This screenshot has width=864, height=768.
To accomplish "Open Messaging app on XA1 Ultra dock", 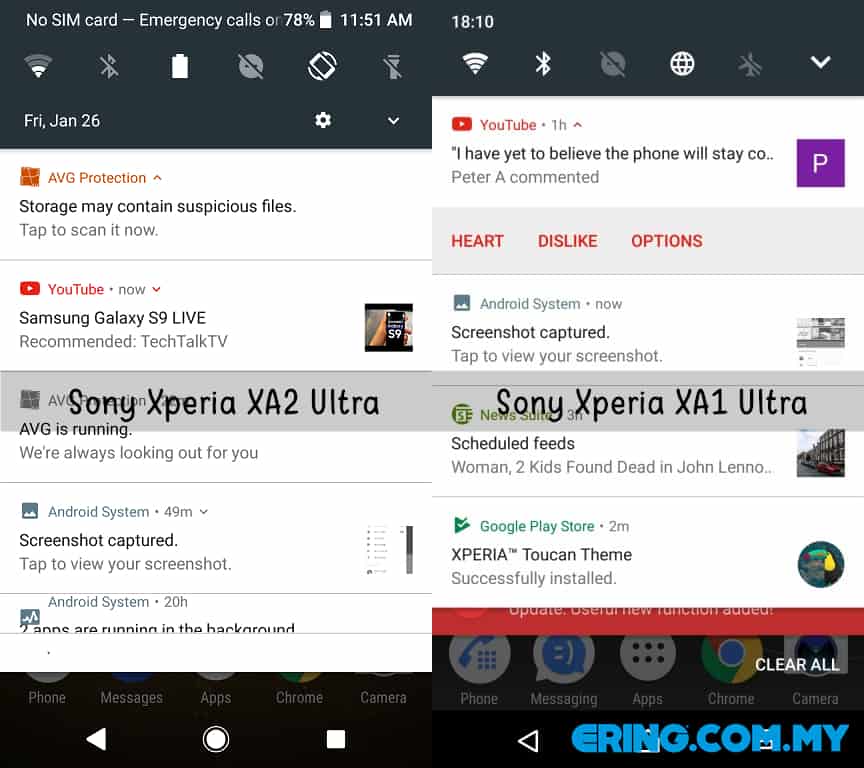I will 564,669.
